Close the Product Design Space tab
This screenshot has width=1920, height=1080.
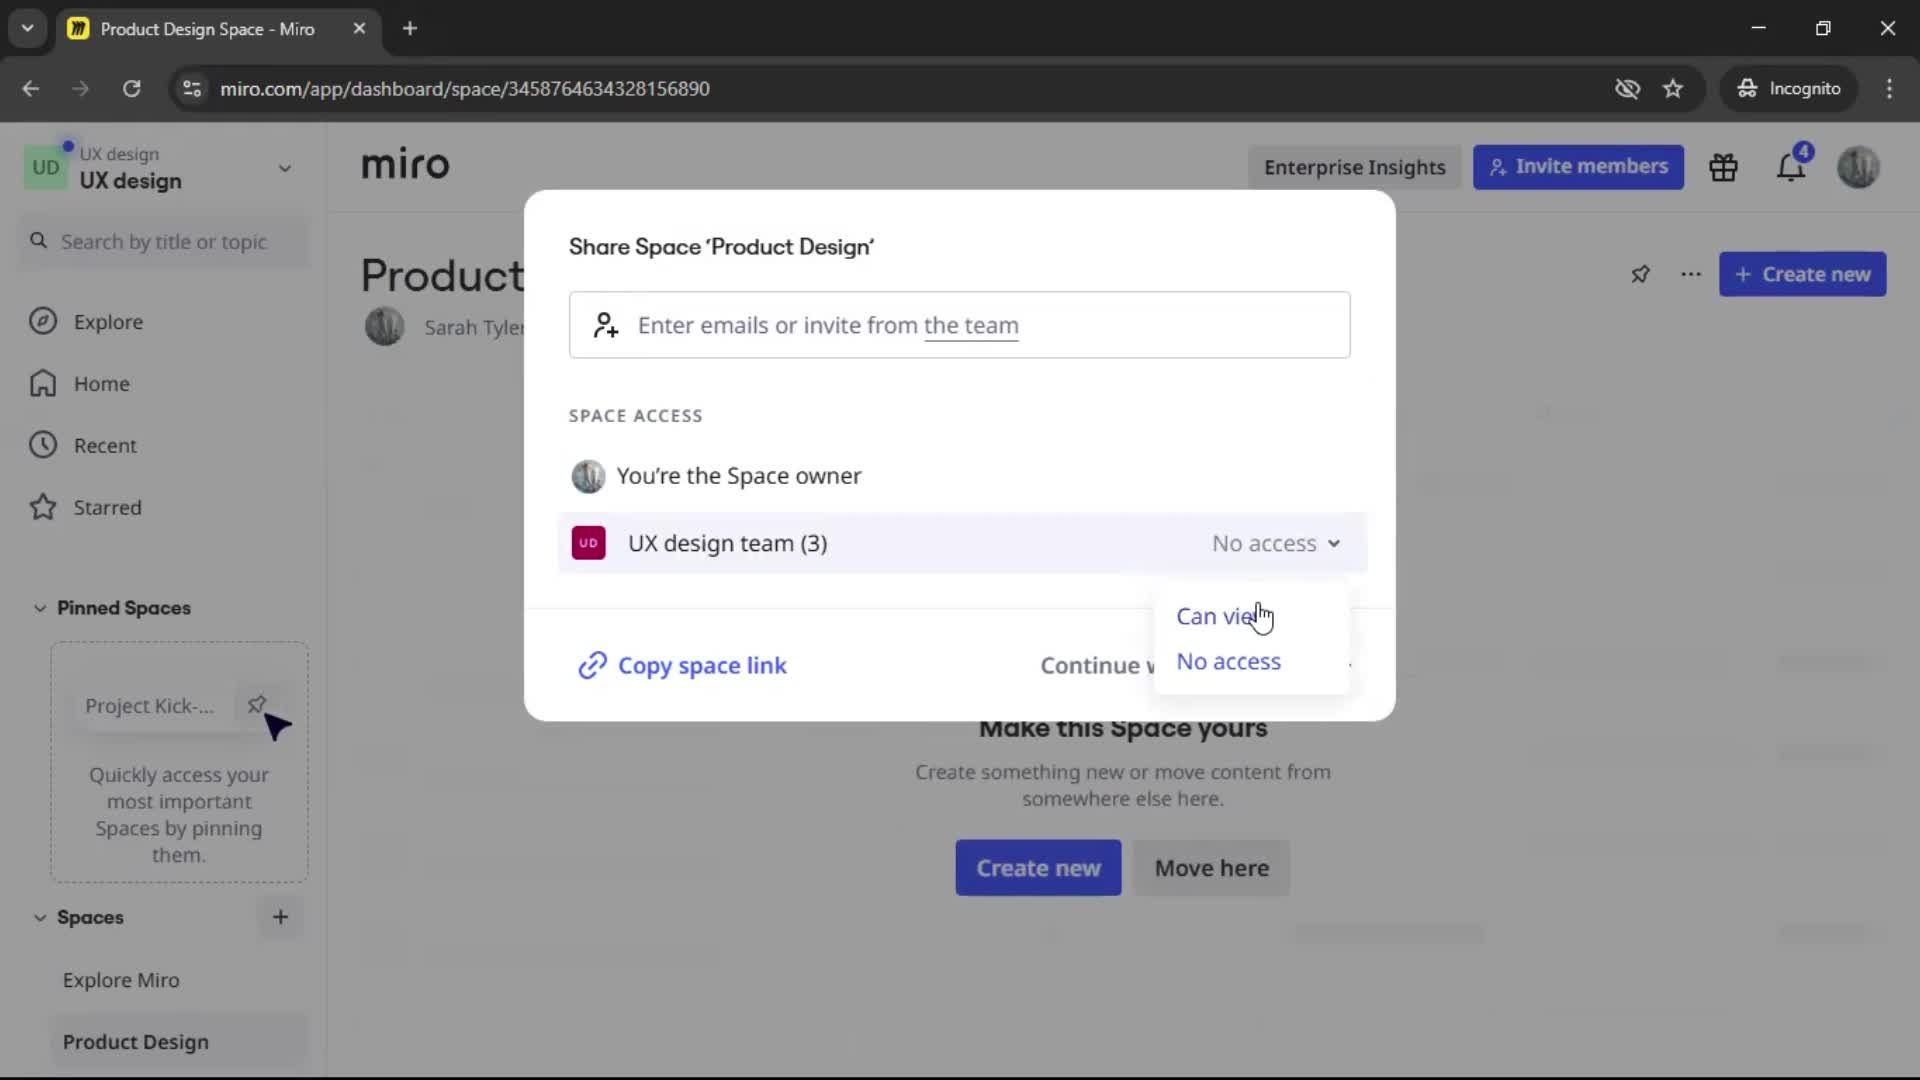[359, 29]
